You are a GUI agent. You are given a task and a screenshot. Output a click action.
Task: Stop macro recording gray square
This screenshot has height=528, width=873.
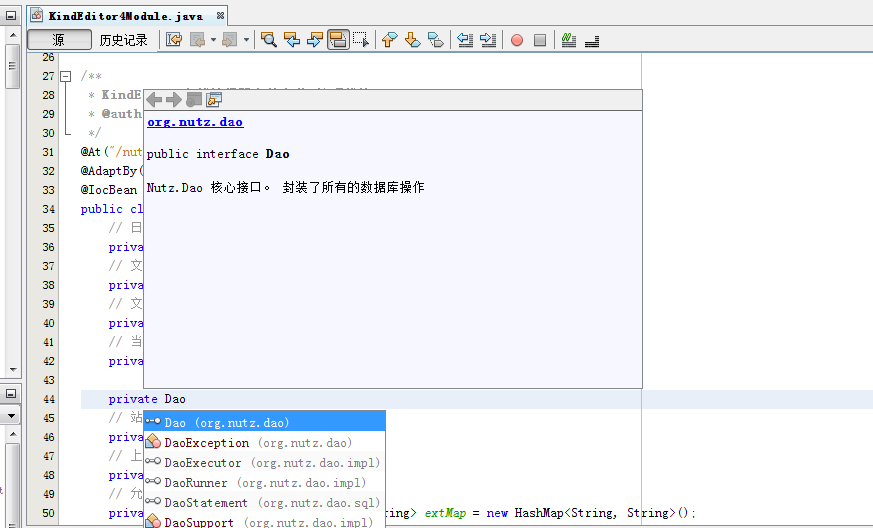[x=540, y=40]
